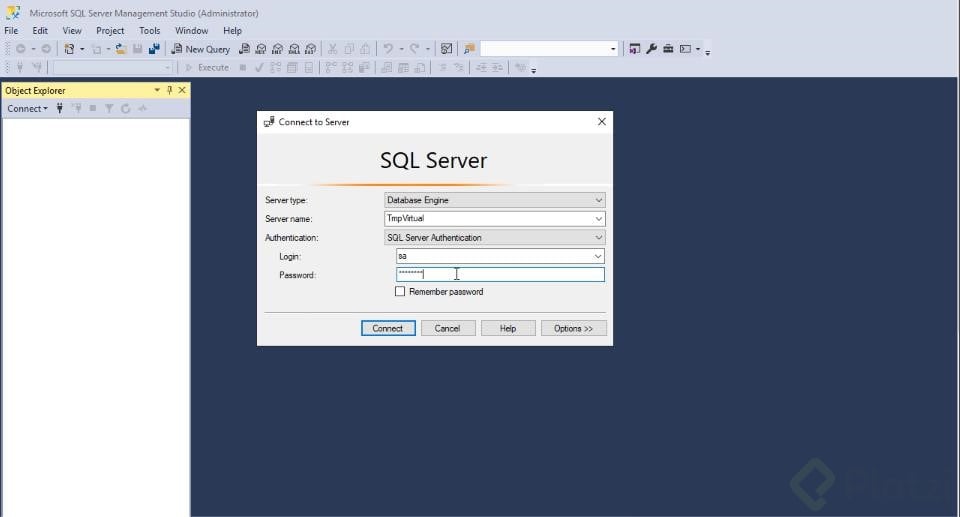This screenshot has height=517, width=960.
Task: Click the Toolbox icon in toolbar
Action: (668, 49)
